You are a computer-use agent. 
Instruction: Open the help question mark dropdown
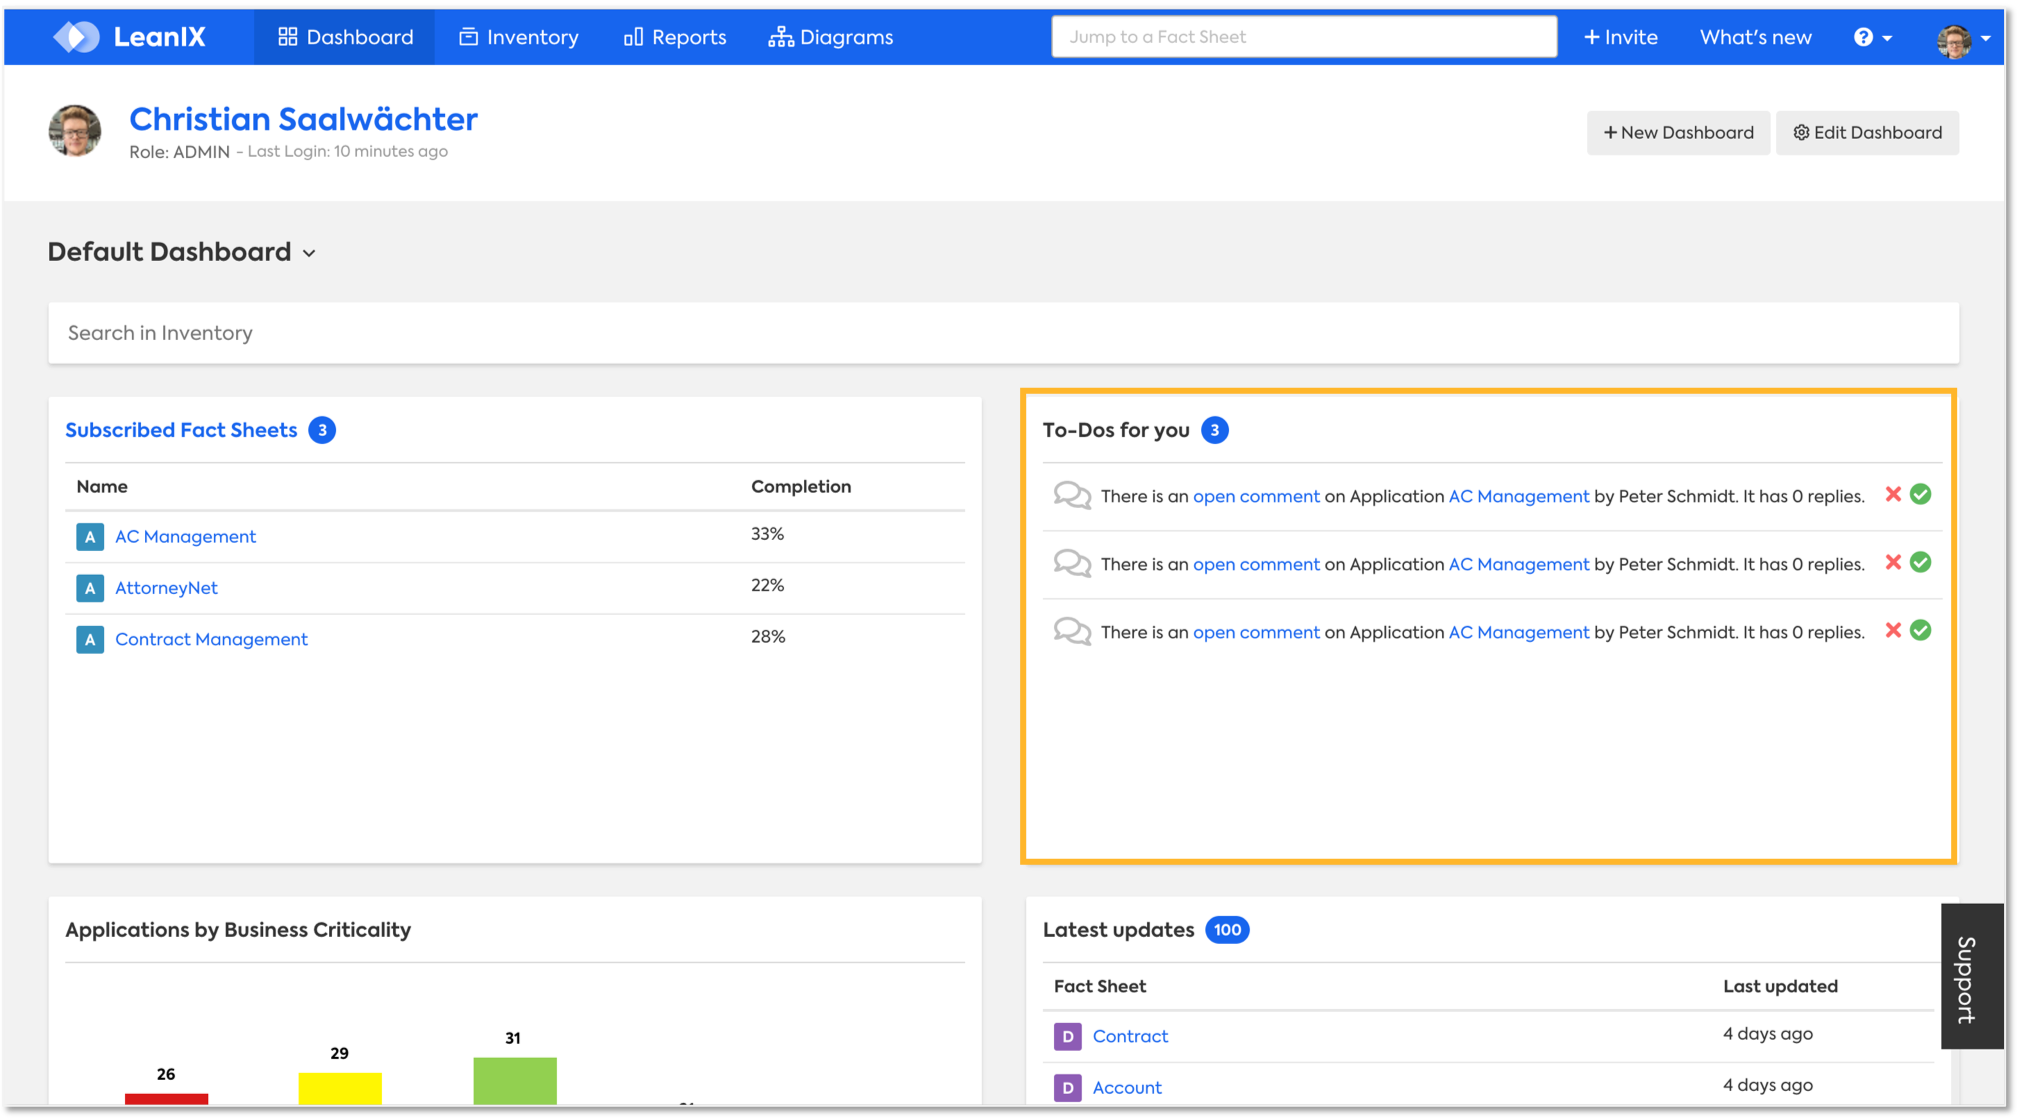(x=1871, y=37)
